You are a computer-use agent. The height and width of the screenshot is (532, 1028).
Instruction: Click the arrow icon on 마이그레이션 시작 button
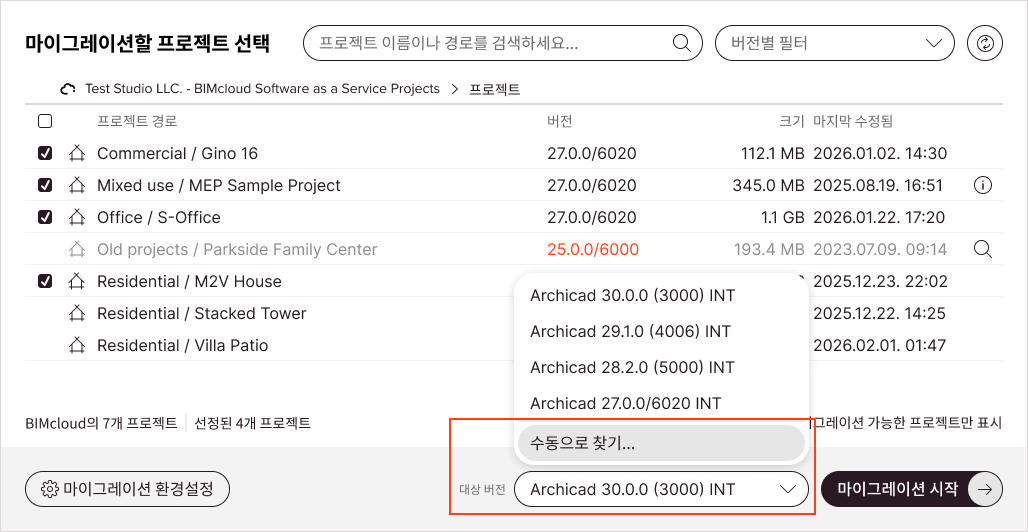coord(985,489)
